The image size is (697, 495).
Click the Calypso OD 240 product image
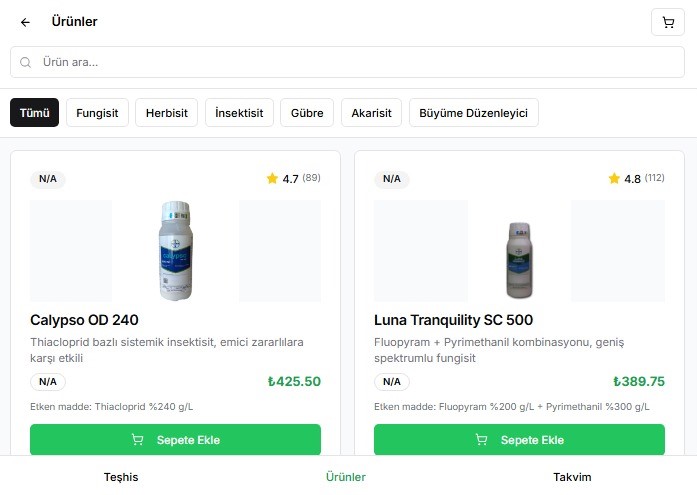[175, 249]
